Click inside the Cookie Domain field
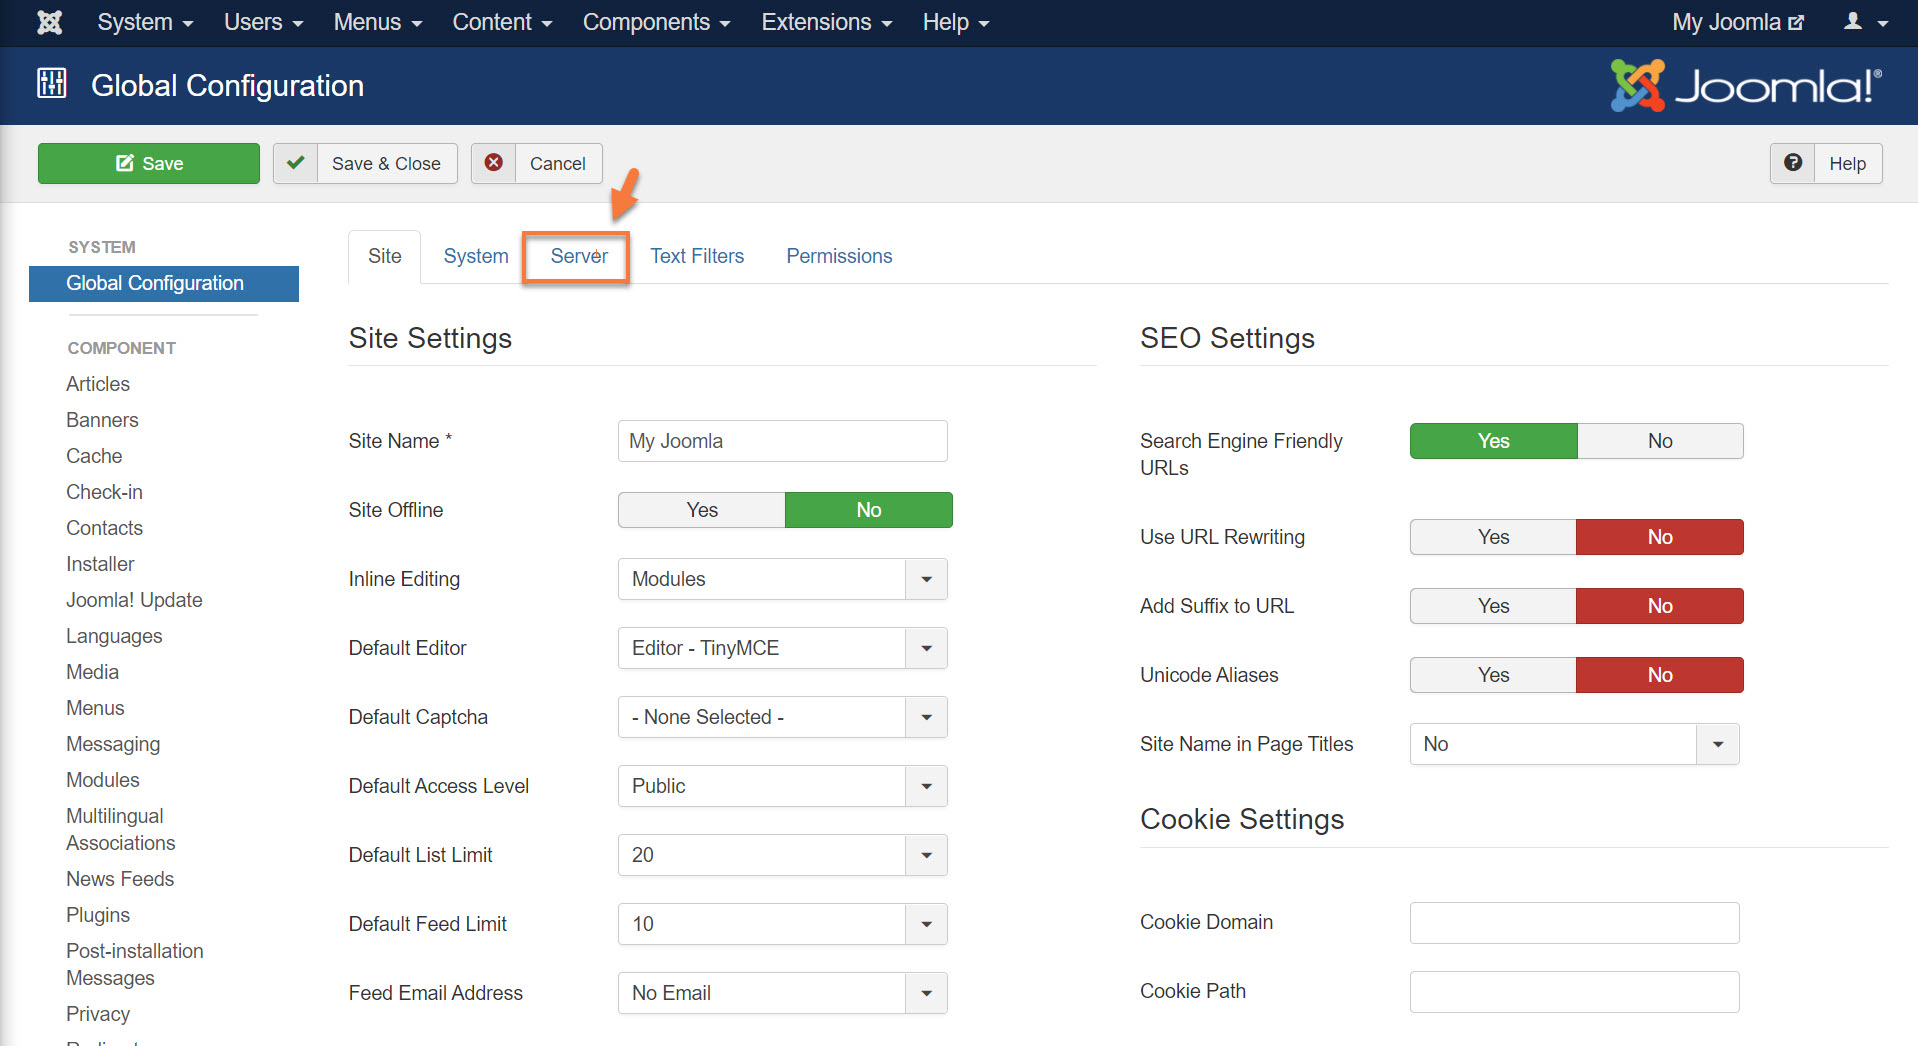The image size is (1918, 1046). coord(1573,922)
